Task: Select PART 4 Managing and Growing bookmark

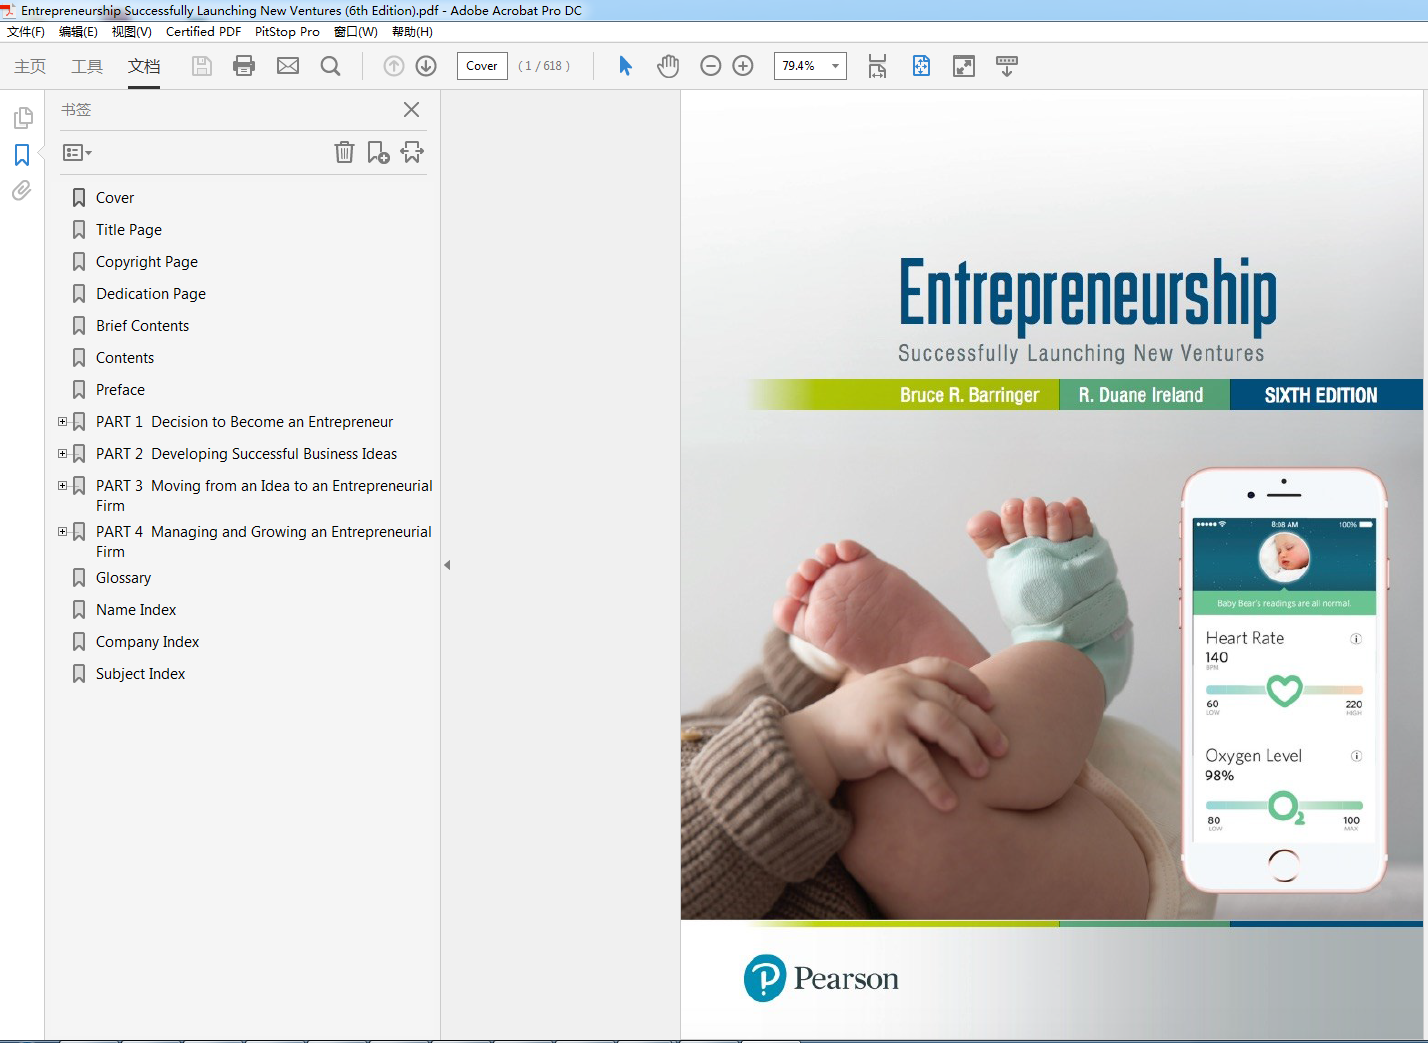Action: pyautogui.click(x=263, y=542)
